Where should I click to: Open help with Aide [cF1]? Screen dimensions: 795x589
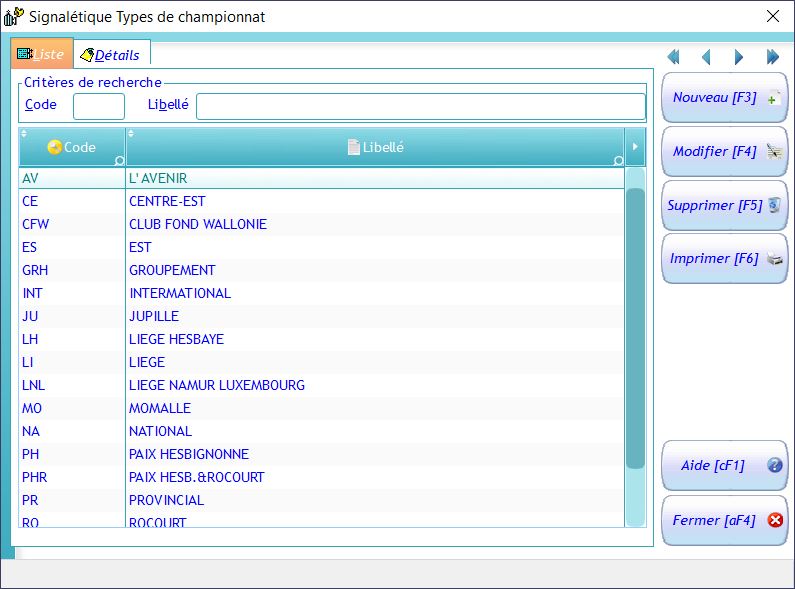point(725,465)
